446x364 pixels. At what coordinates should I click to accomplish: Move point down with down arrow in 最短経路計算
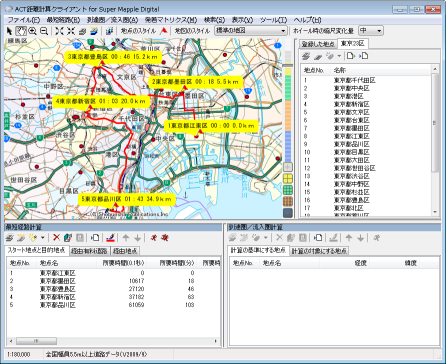point(137,238)
